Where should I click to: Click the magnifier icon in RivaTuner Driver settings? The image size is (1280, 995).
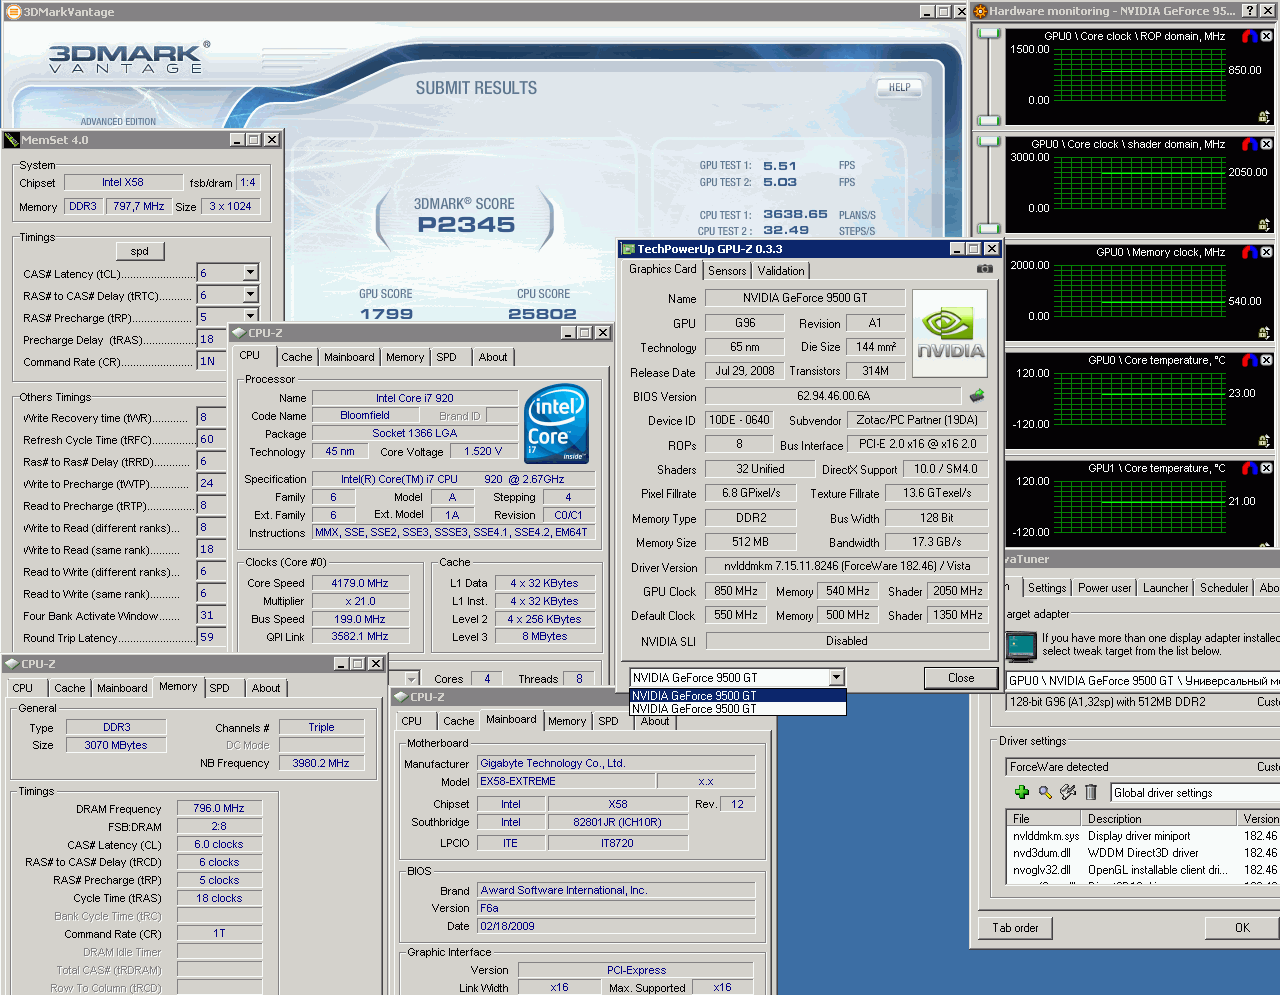coord(1045,792)
